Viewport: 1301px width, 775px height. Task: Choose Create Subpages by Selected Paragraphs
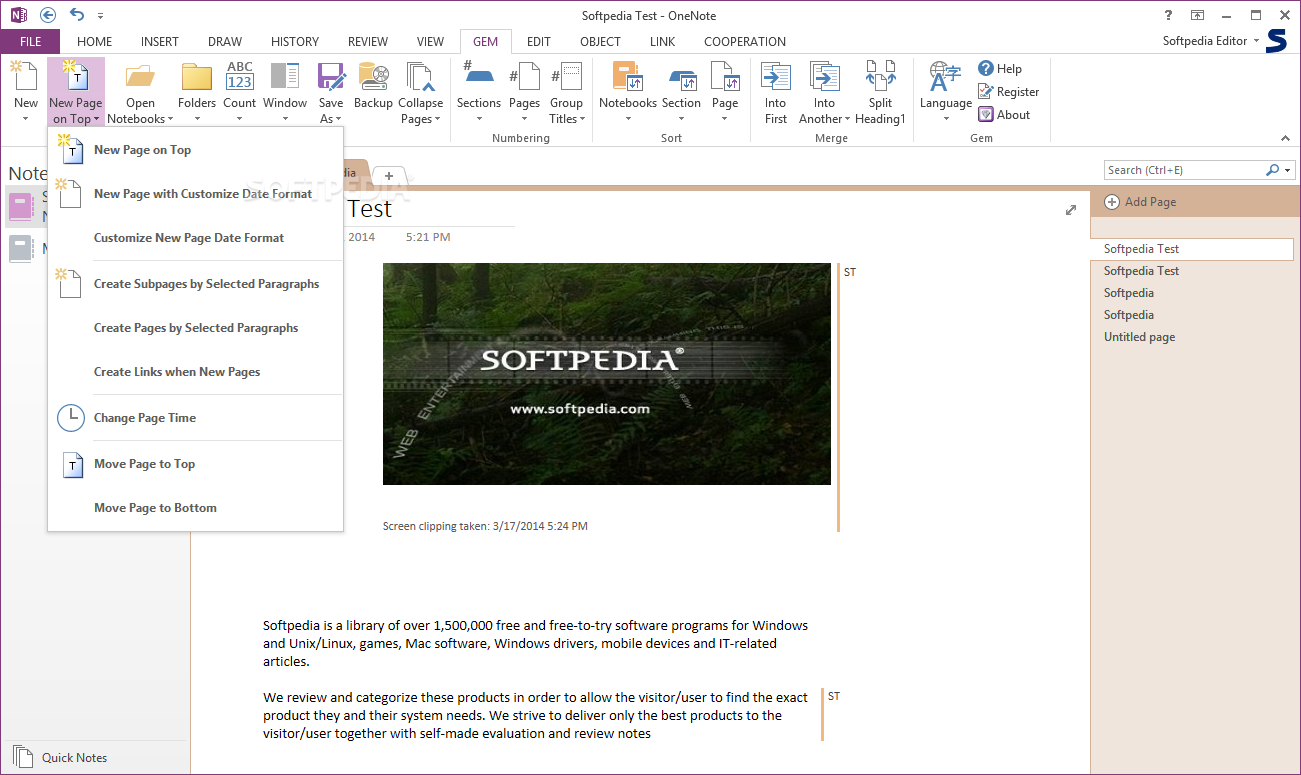(x=196, y=284)
